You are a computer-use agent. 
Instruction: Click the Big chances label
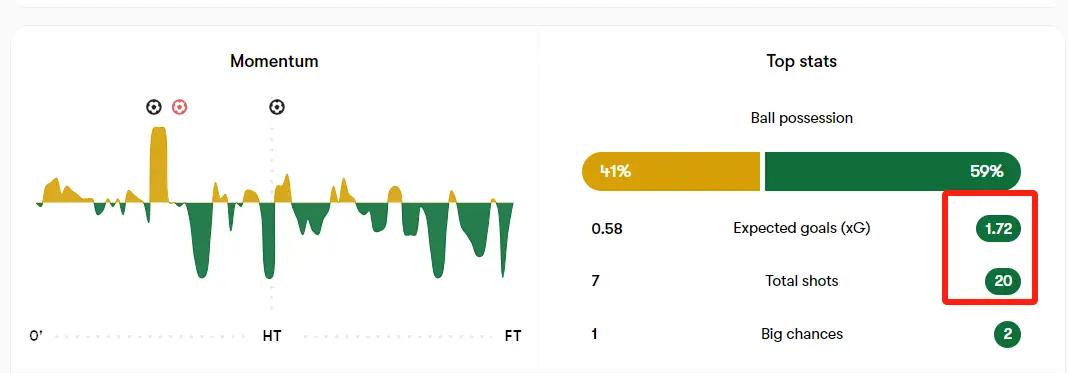(x=802, y=334)
